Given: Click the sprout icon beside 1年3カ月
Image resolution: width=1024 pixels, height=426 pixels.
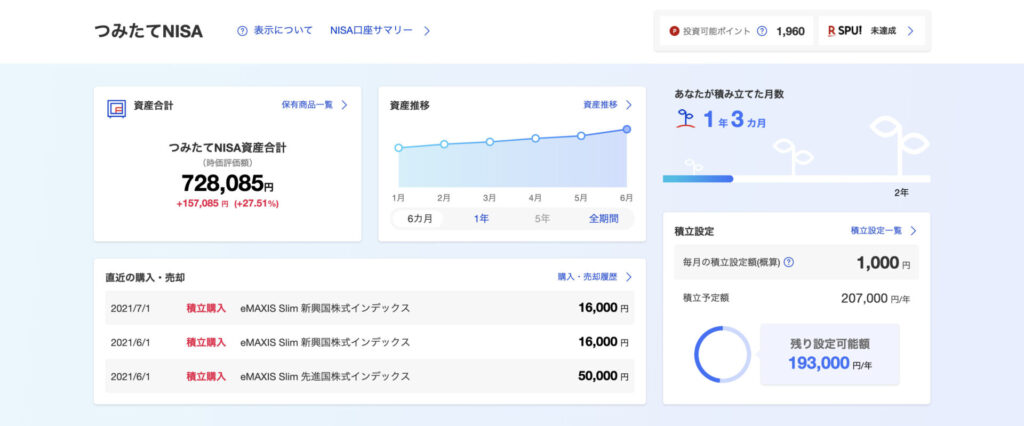Looking at the screenshot, I should coord(685,118).
